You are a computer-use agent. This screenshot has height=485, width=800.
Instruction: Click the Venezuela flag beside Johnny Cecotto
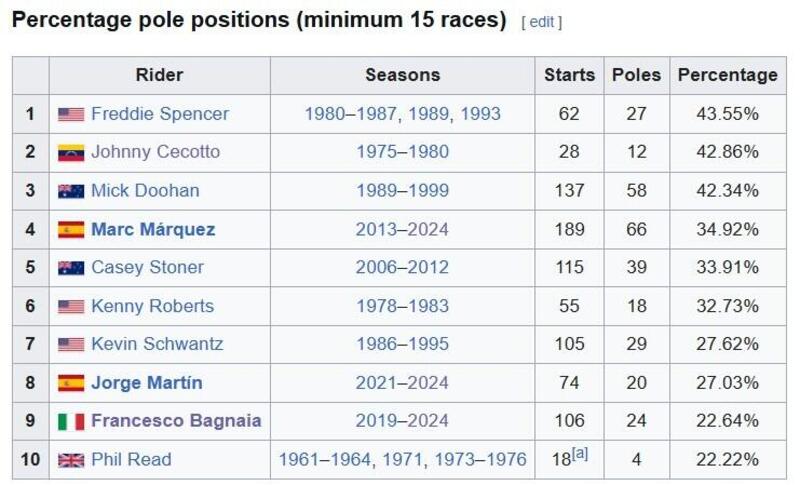(71, 153)
